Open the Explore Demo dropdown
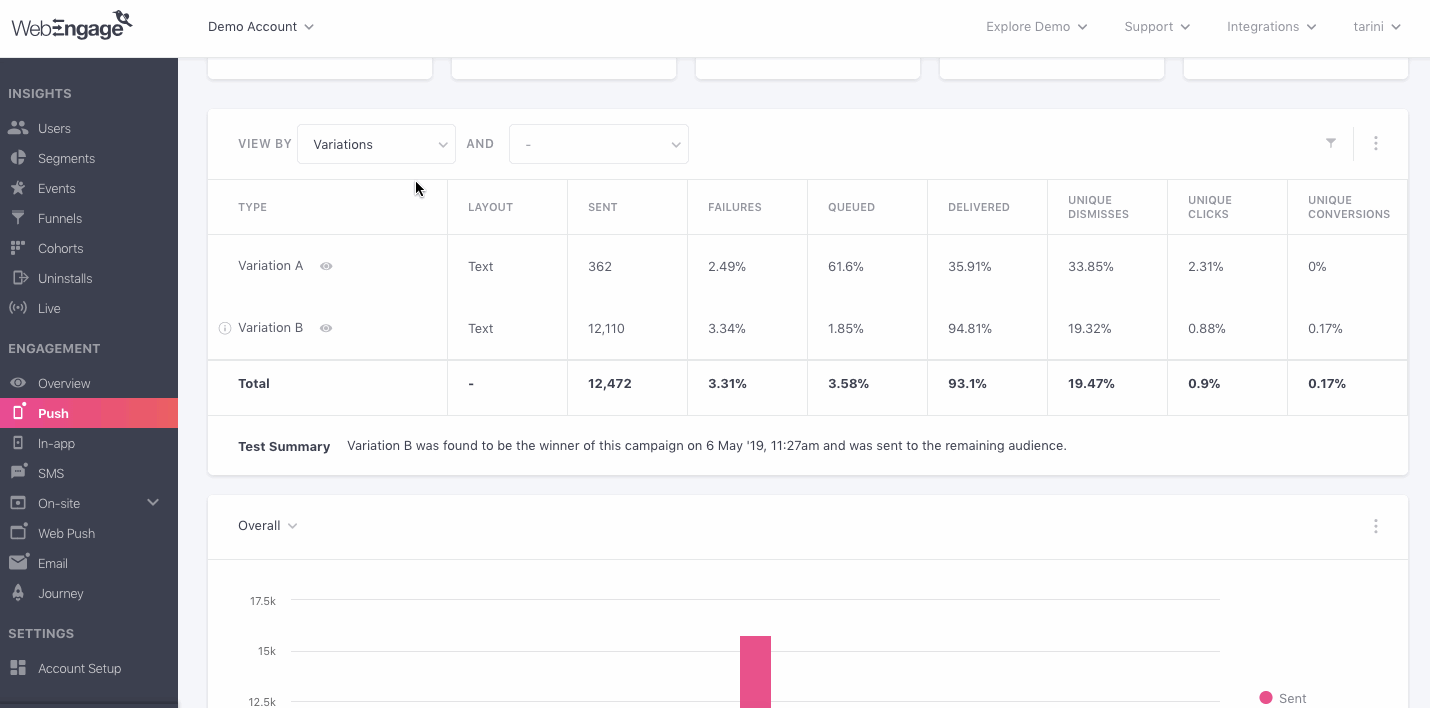The height and width of the screenshot is (708, 1430). [1036, 27]
